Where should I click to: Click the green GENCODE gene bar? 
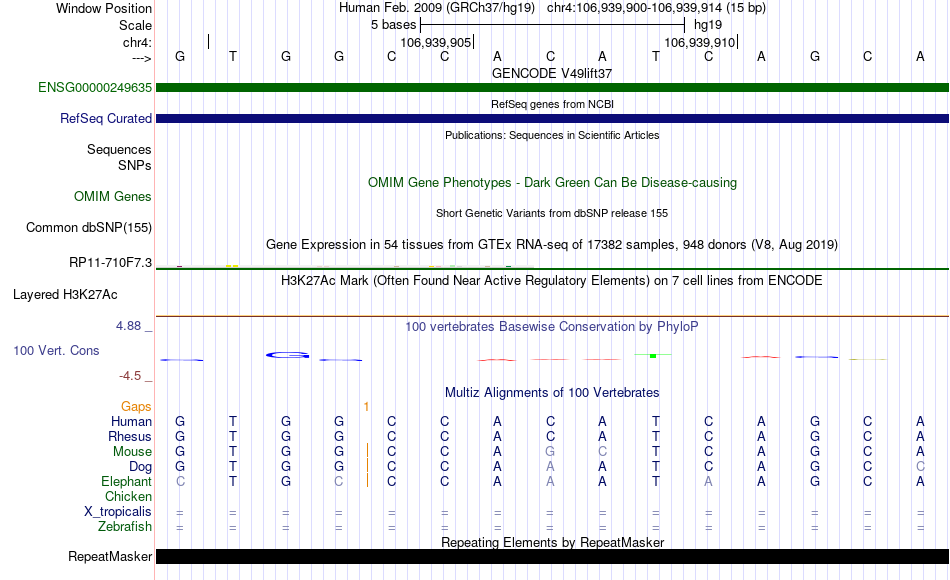(x=552, y=87)
